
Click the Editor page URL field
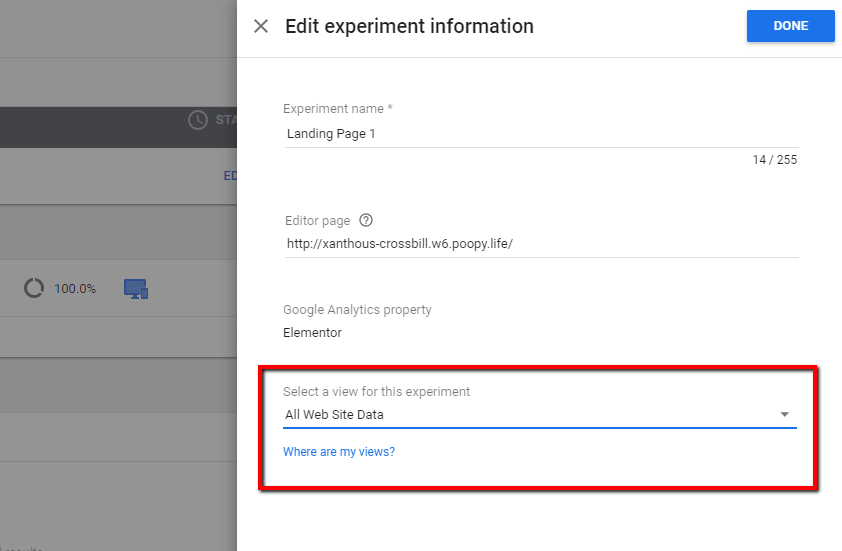click(540, 243)
